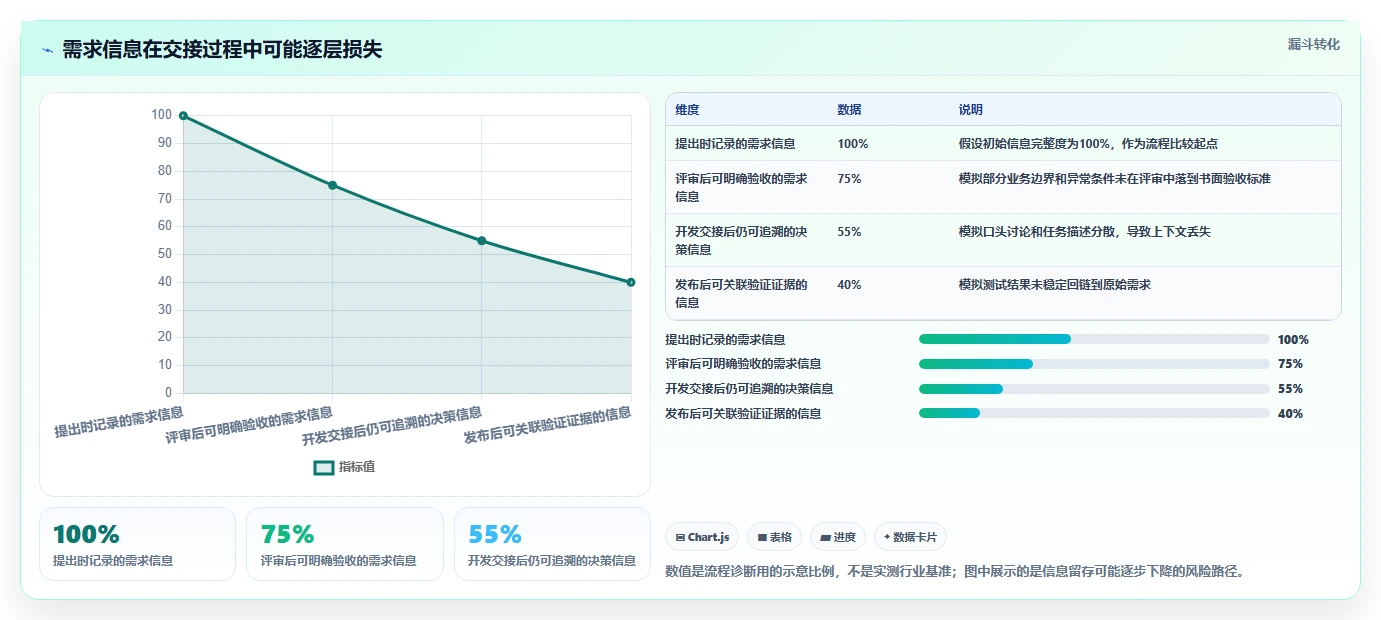Click y-axis tick label 100

pos(161,115)
